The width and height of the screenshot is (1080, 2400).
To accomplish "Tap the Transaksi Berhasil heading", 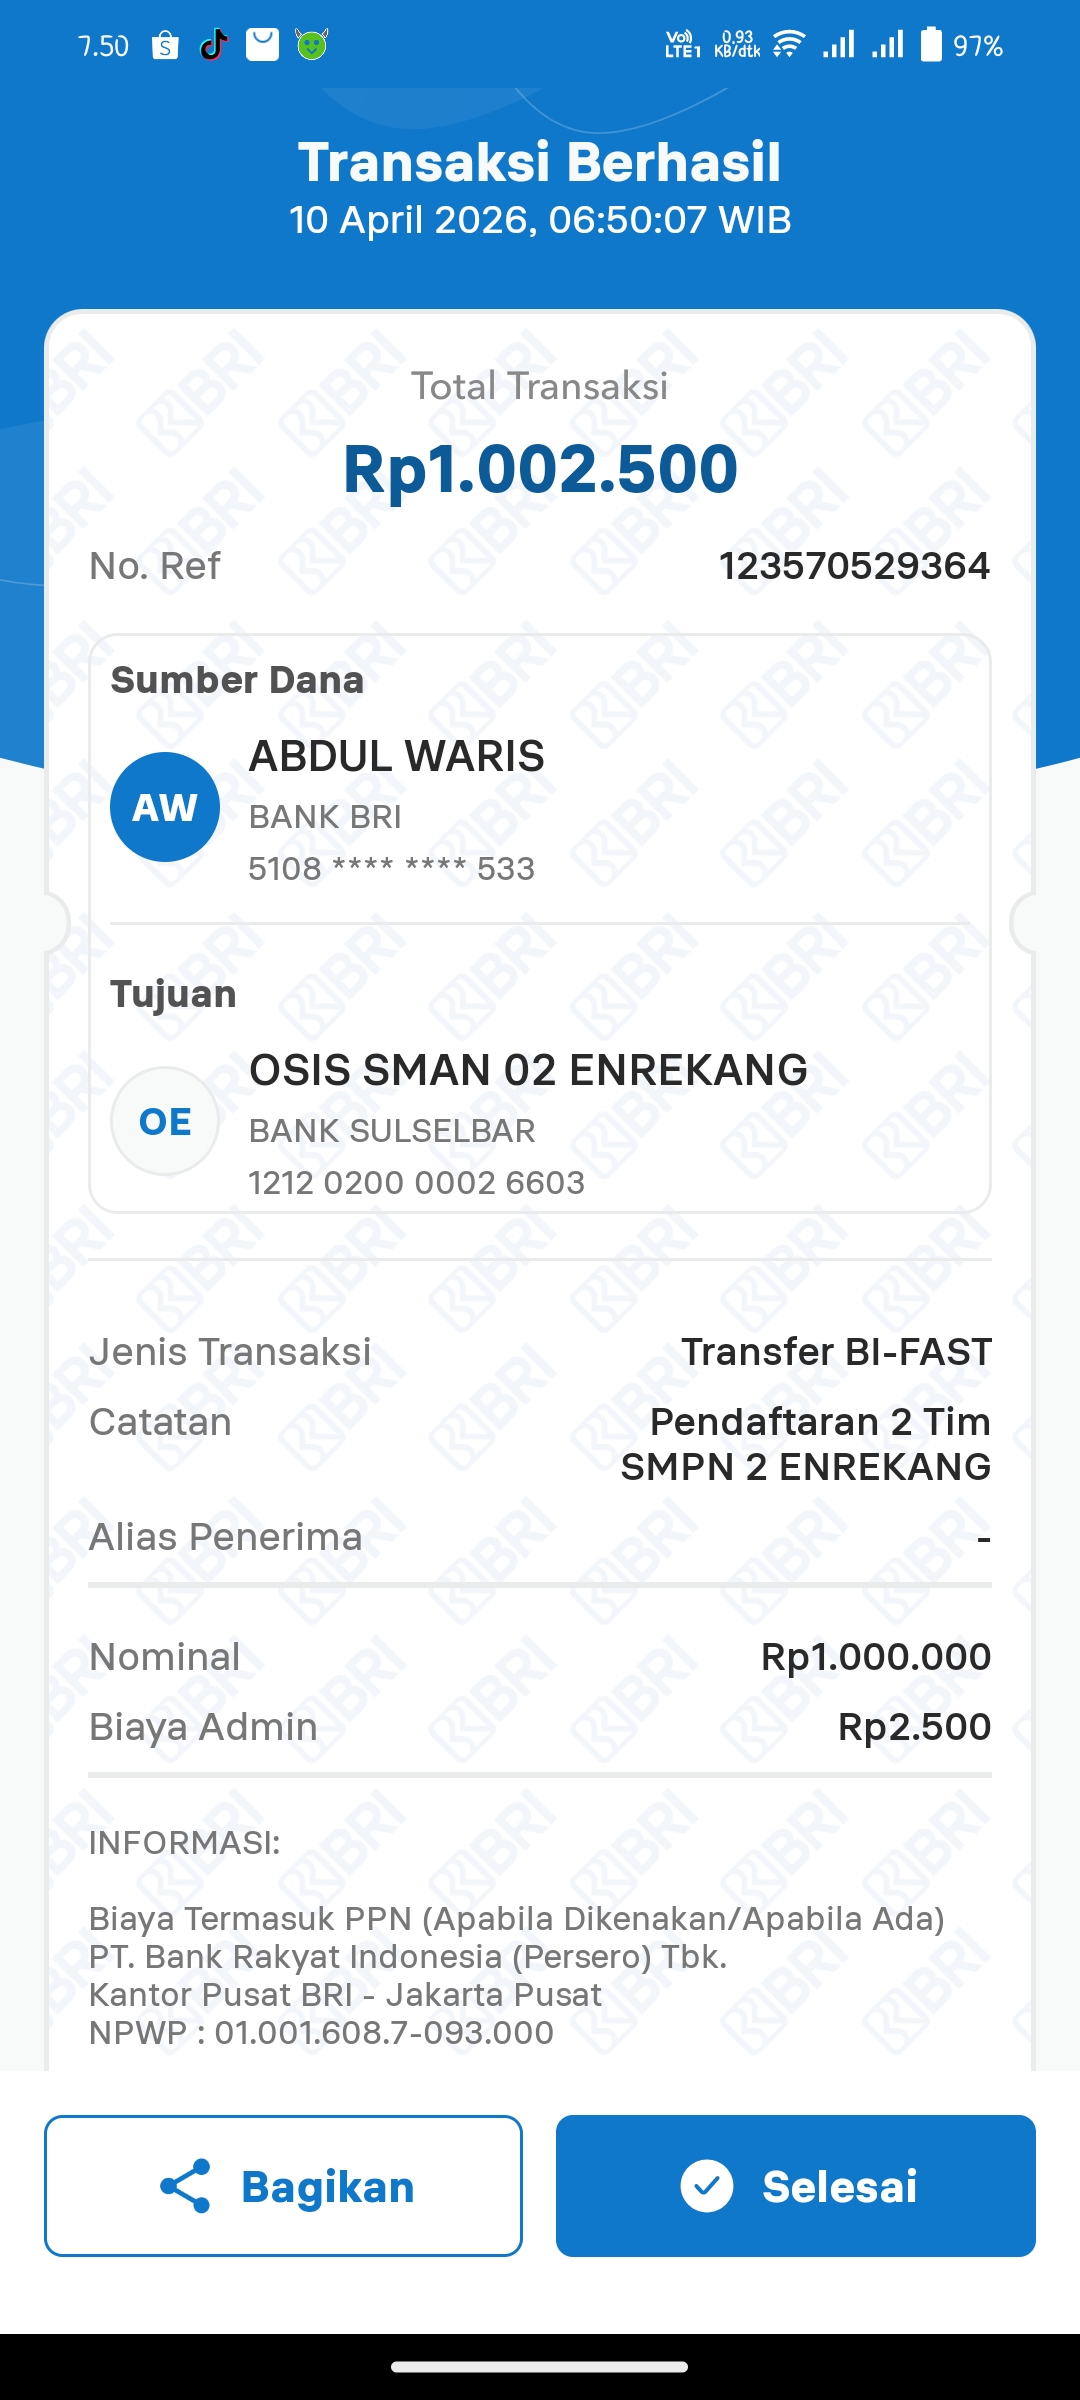I will 540,162.
